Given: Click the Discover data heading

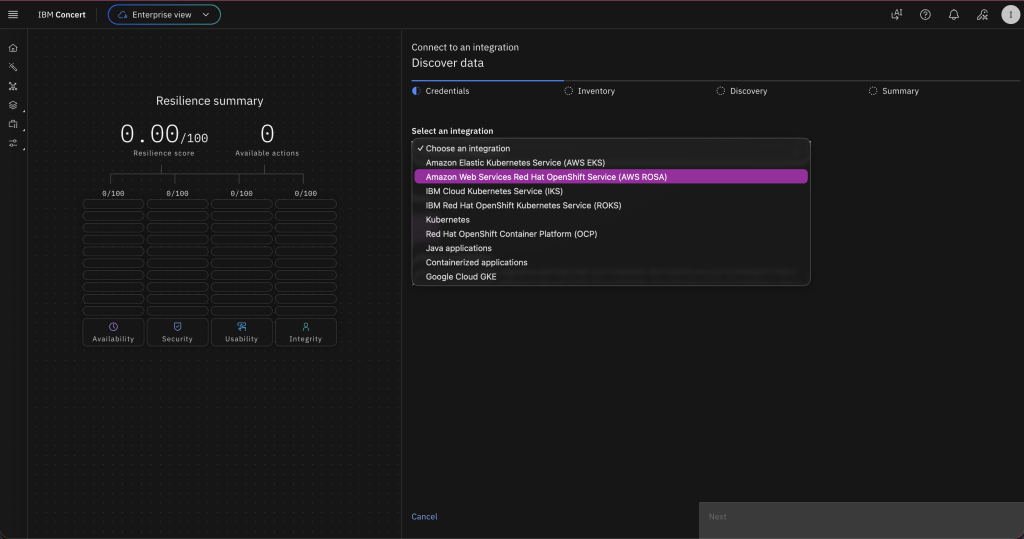Looking at the screenshot, I should pos(447,63).
